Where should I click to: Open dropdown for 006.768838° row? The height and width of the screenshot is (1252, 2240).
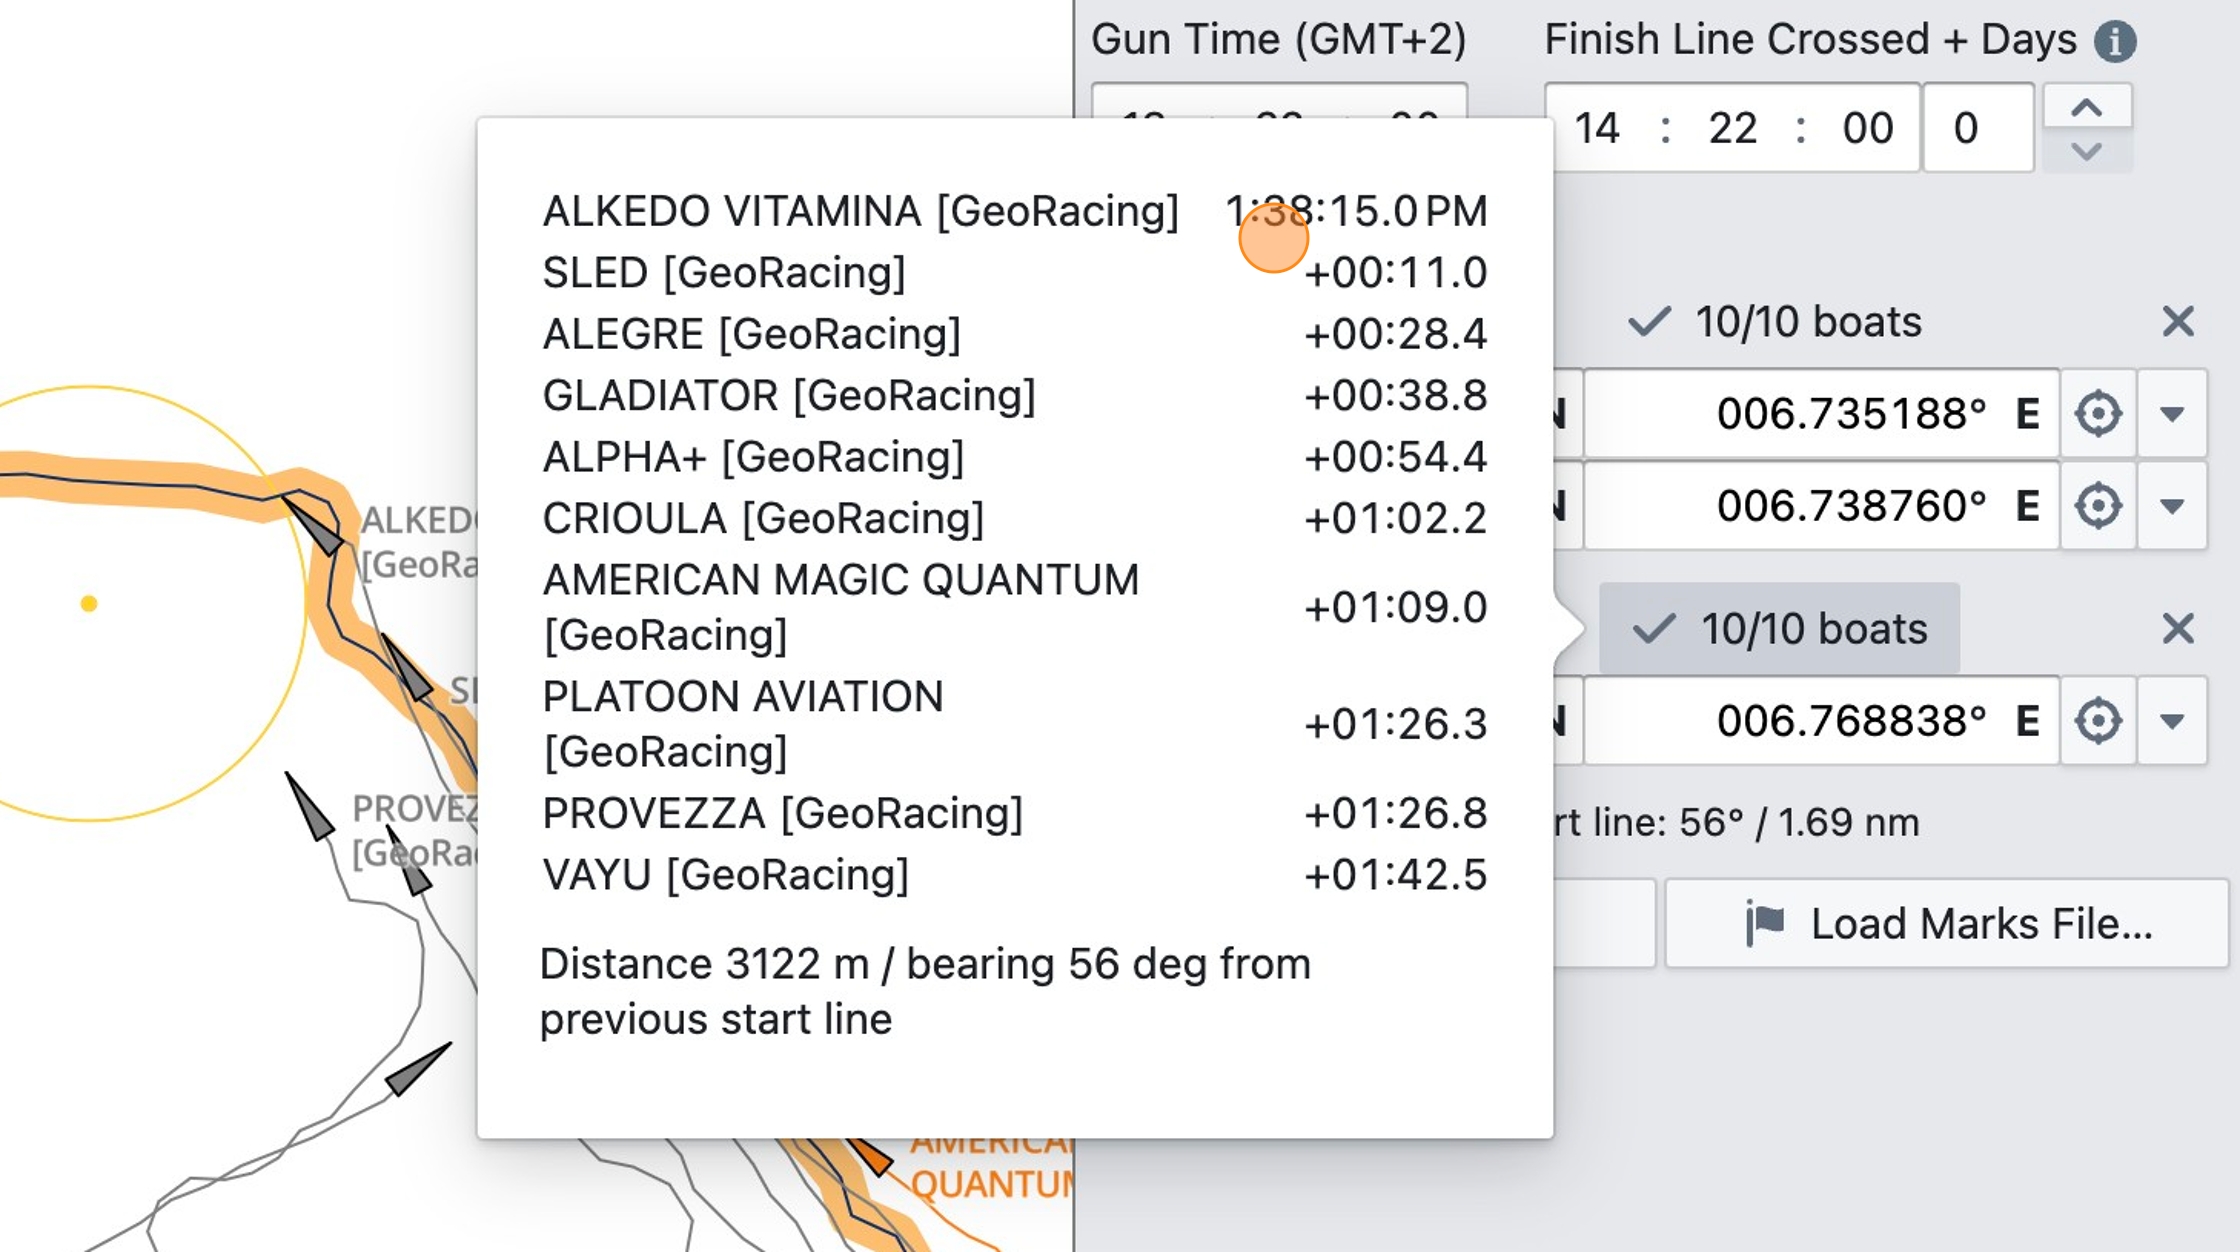point(2172,721)
